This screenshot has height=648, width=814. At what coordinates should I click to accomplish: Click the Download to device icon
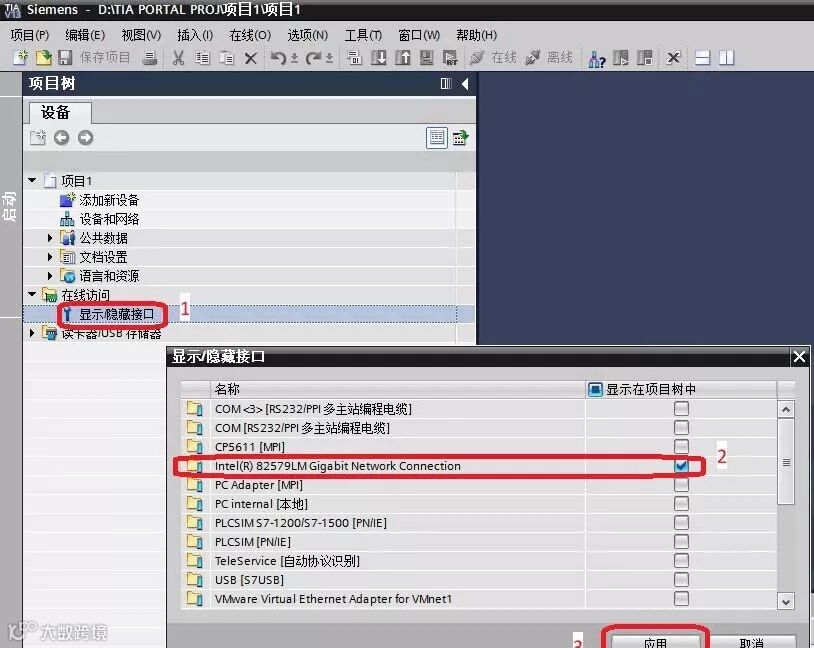click(378, 58)
